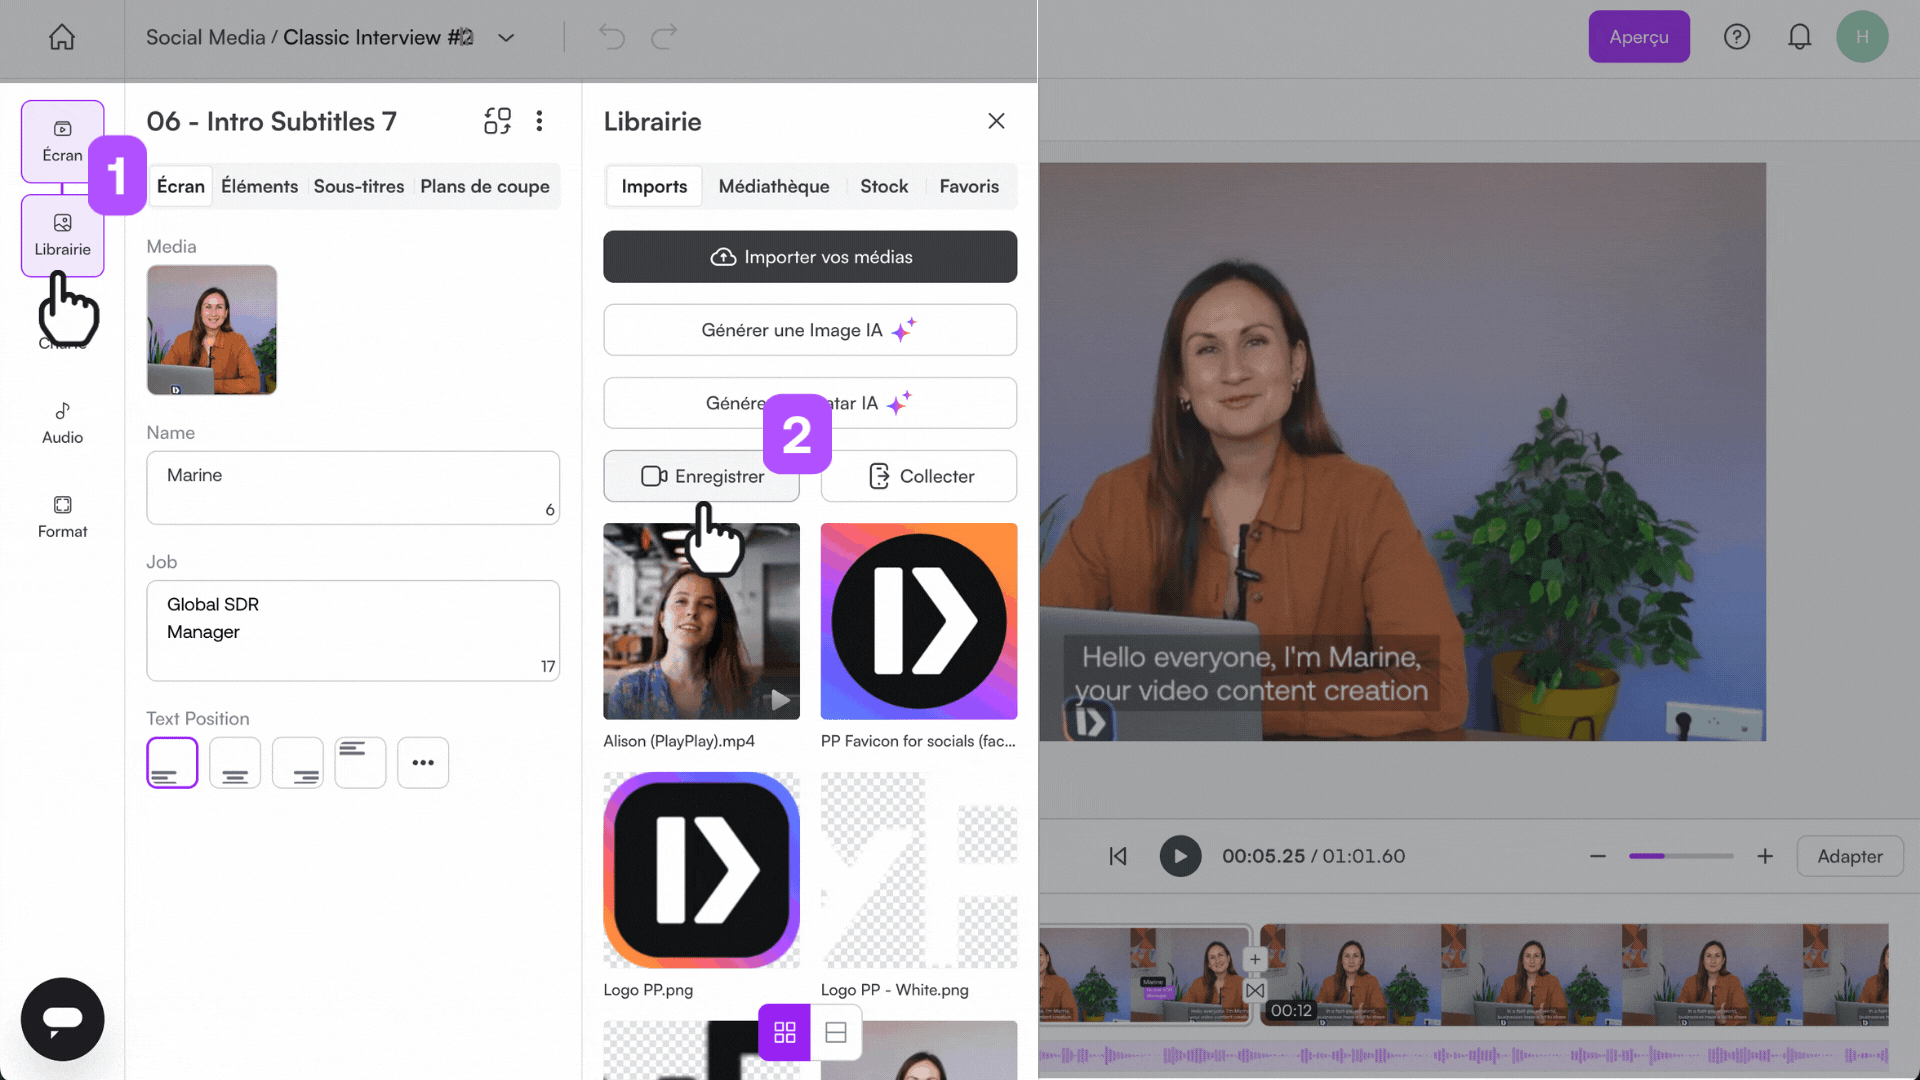Screen dimensions: 1920x1080
Task: Open the chat support bubble
Action: [x=62, y=1019]
